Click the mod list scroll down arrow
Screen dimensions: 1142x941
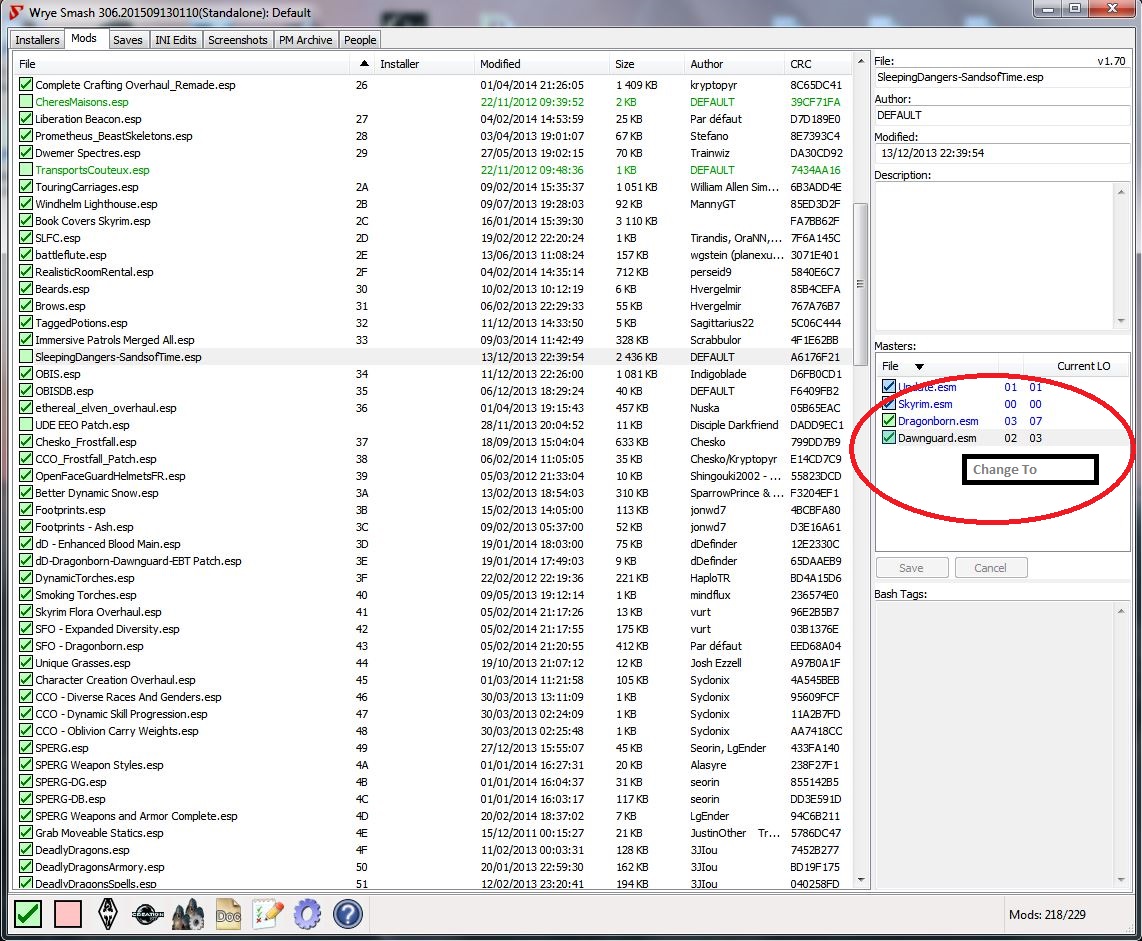[861, 880]
